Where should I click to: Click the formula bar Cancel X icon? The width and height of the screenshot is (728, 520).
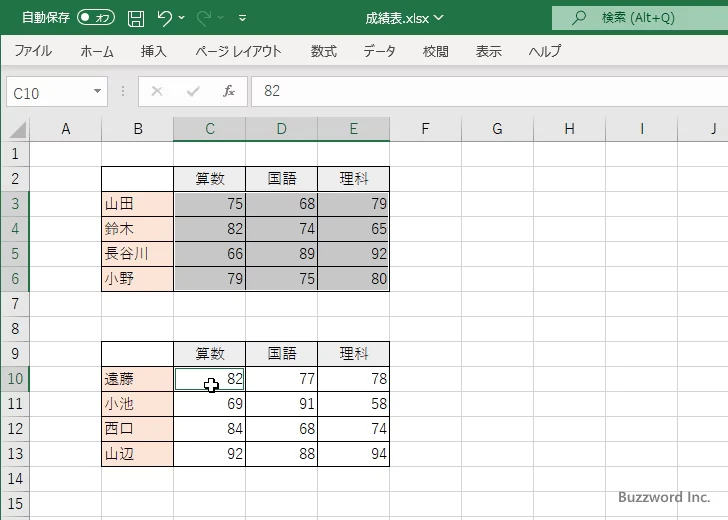pyautogui.click(x=157, y=92)
